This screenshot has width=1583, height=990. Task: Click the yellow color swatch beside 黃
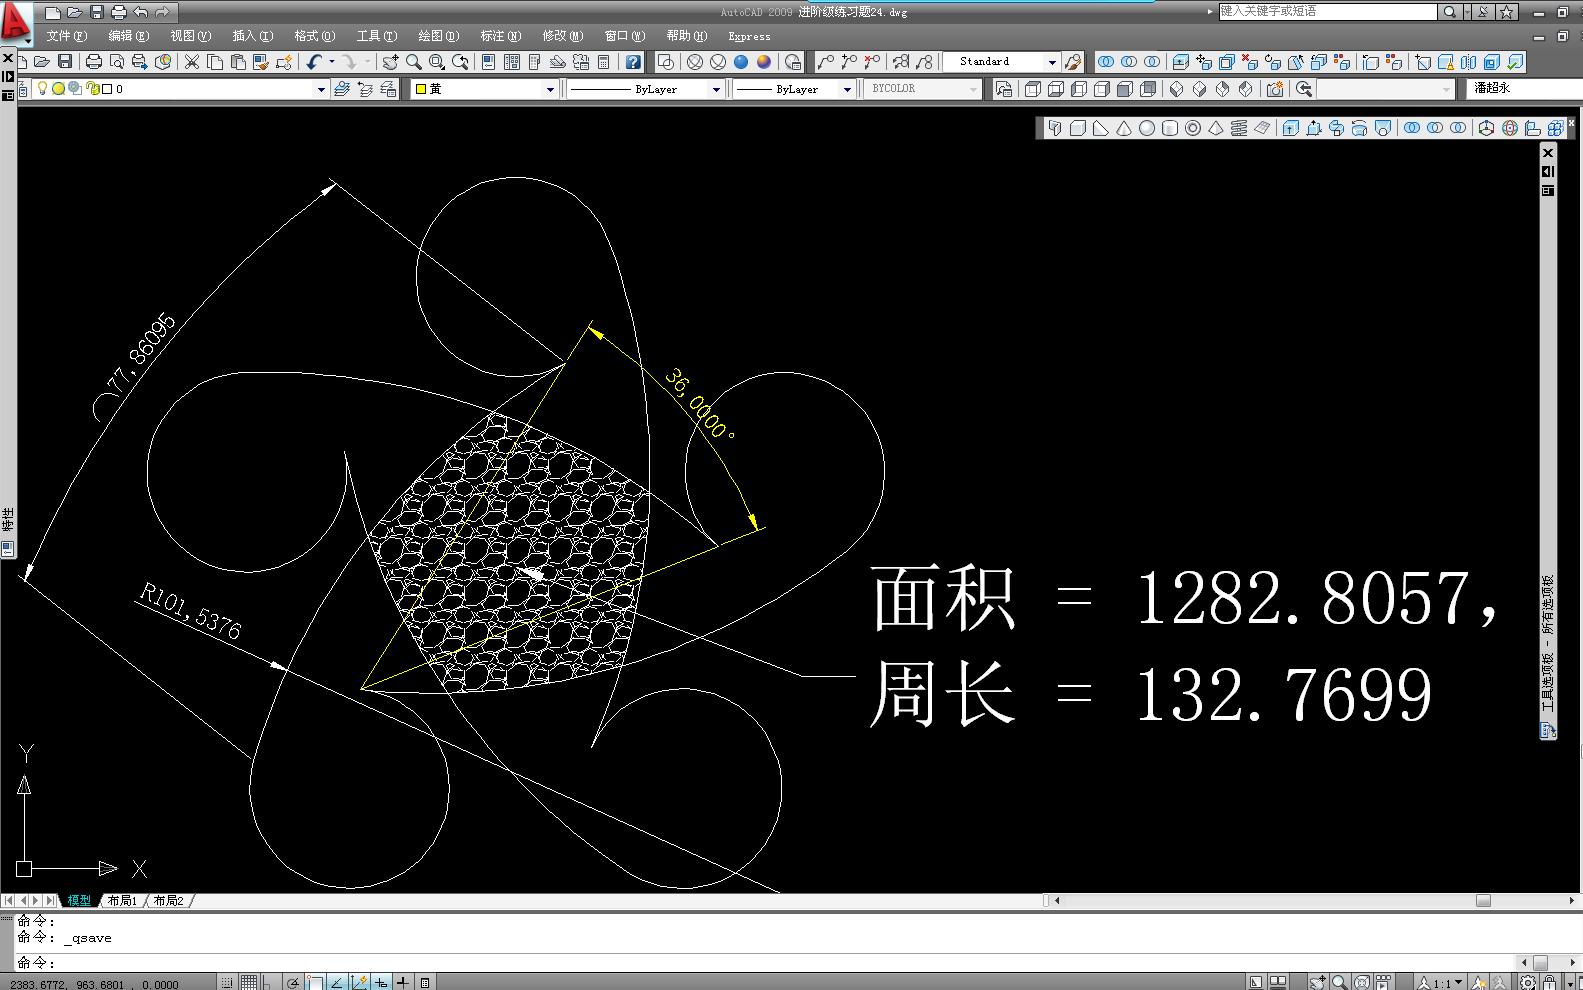[421, 89]
